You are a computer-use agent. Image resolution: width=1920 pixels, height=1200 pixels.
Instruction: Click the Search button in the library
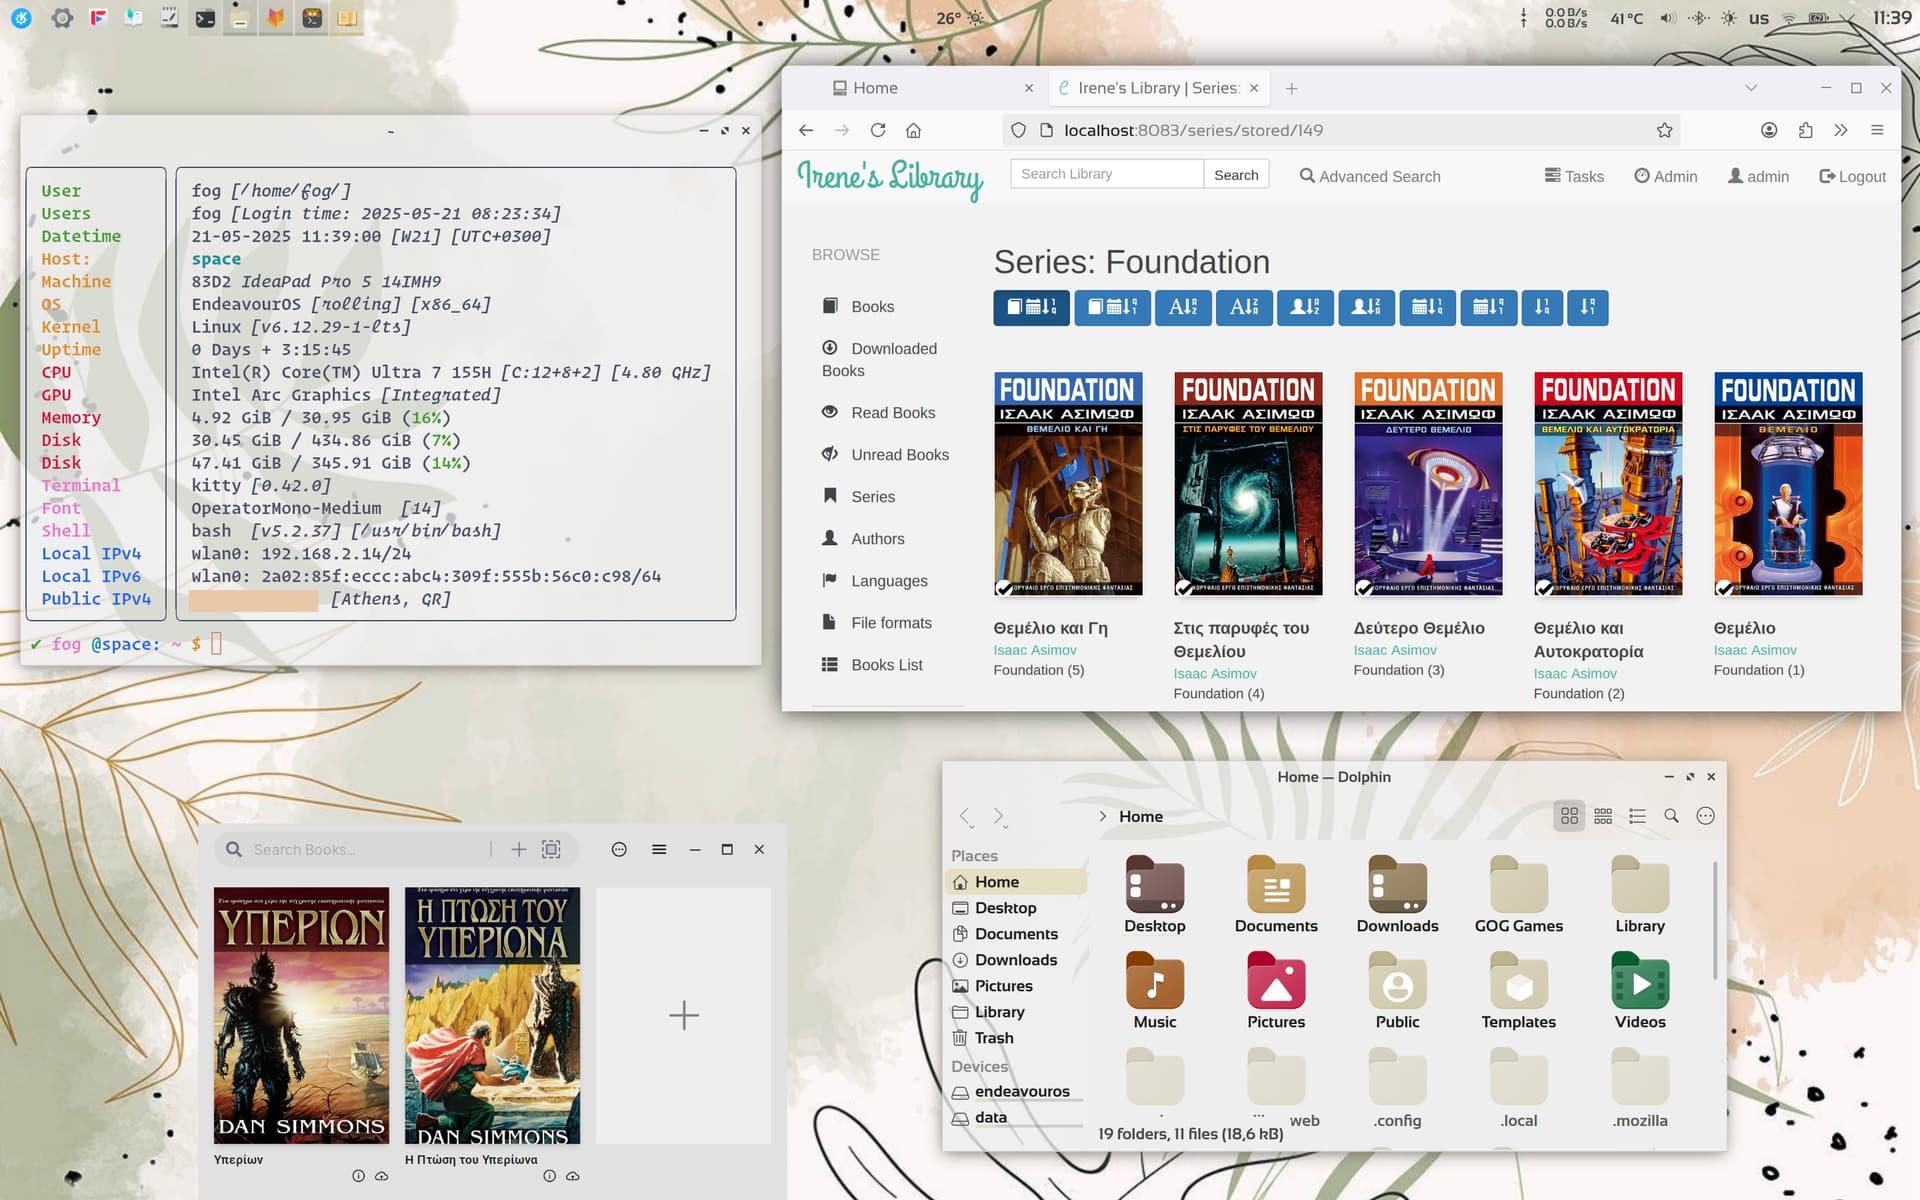coord(1236,174)
